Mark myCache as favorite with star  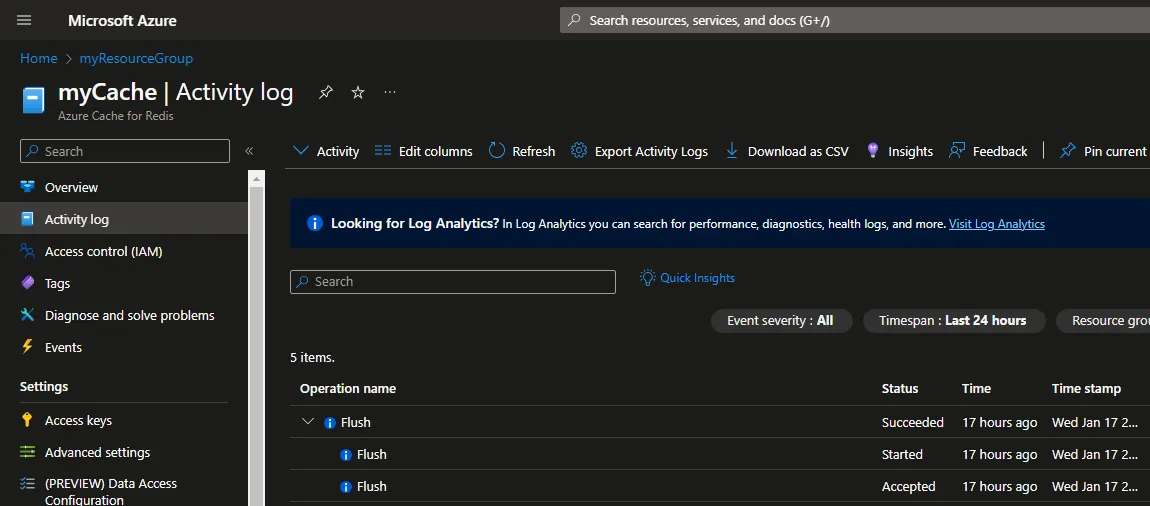click(x=358, y=92)
